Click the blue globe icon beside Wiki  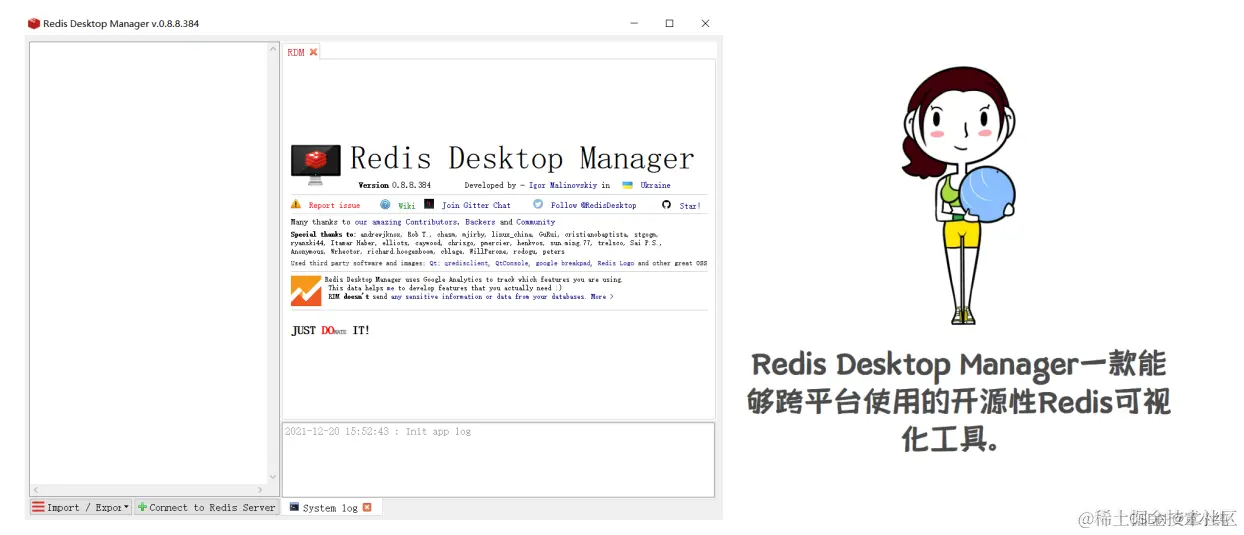coord(385,204)
